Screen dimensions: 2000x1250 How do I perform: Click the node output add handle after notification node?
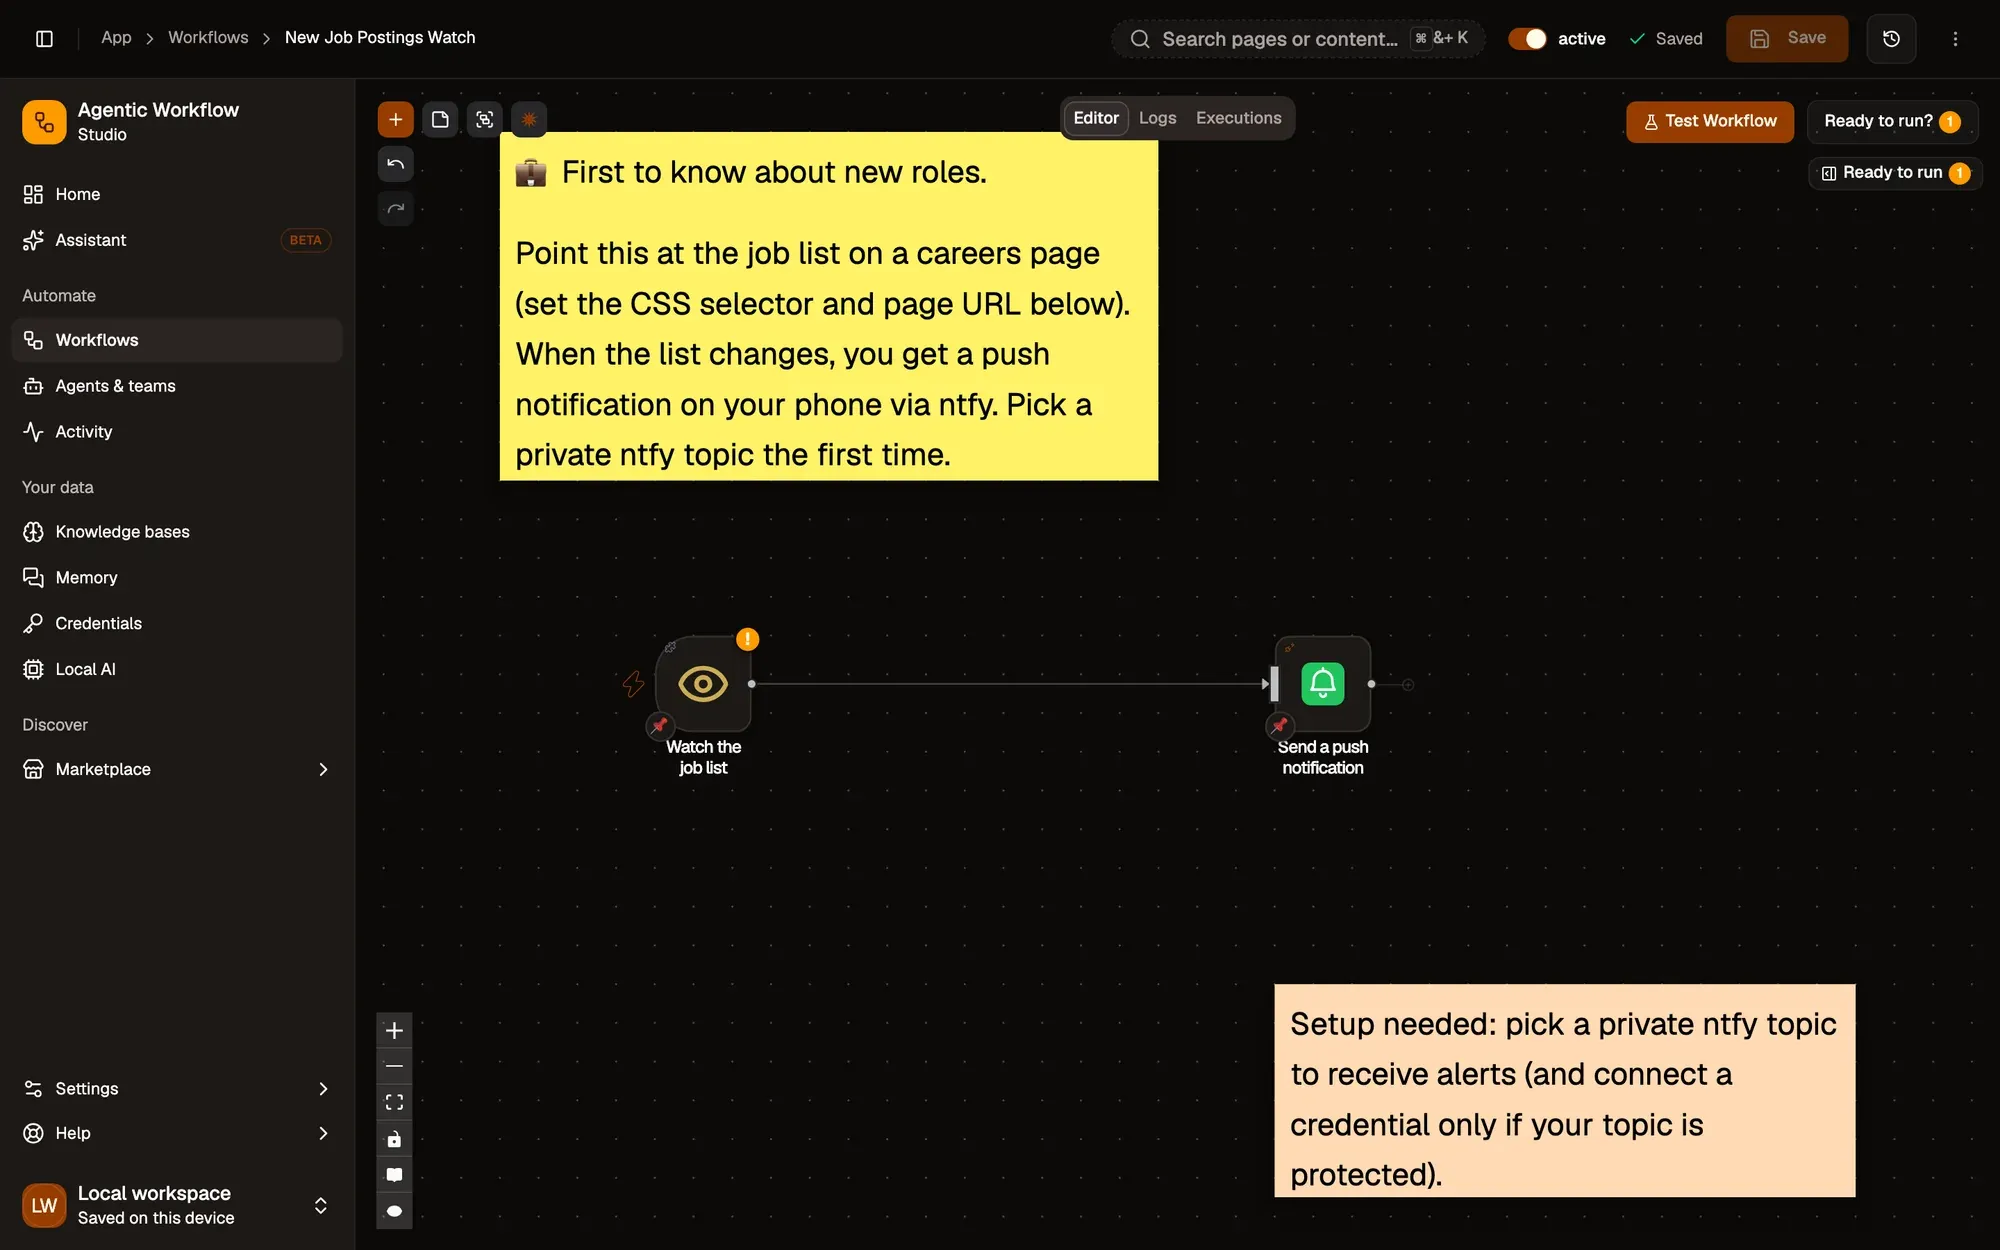[1408, 685]
